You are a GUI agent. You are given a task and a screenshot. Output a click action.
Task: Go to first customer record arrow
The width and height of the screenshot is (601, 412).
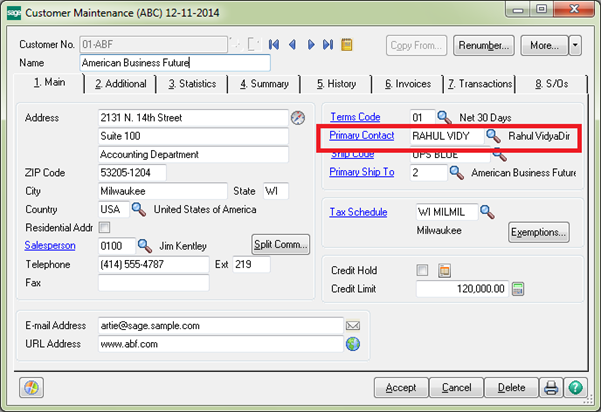274,45
